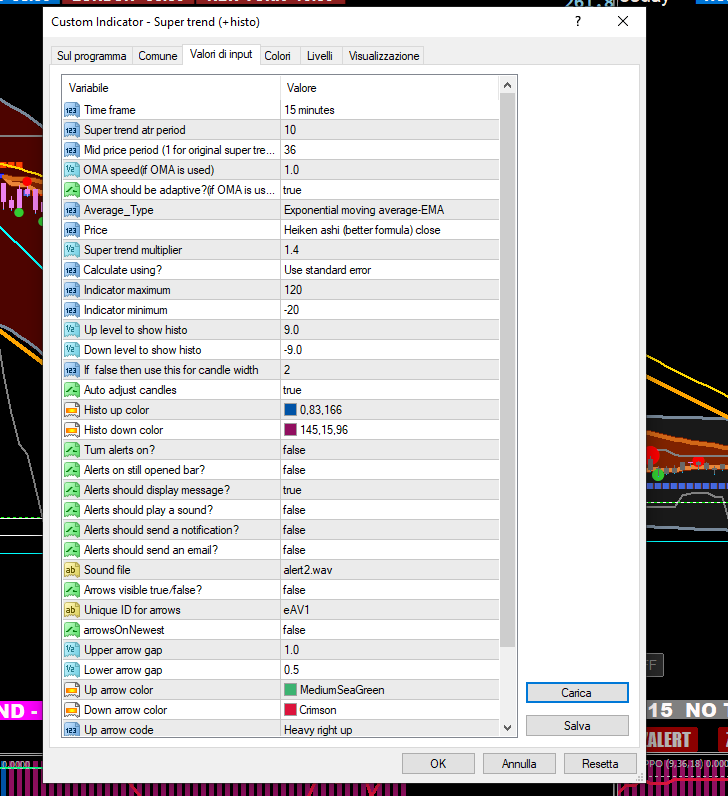The height and width of the screenshot is (796, 728).
Task: Click the double-type icon beside OMA speed
Action: [x=72, y=170]
